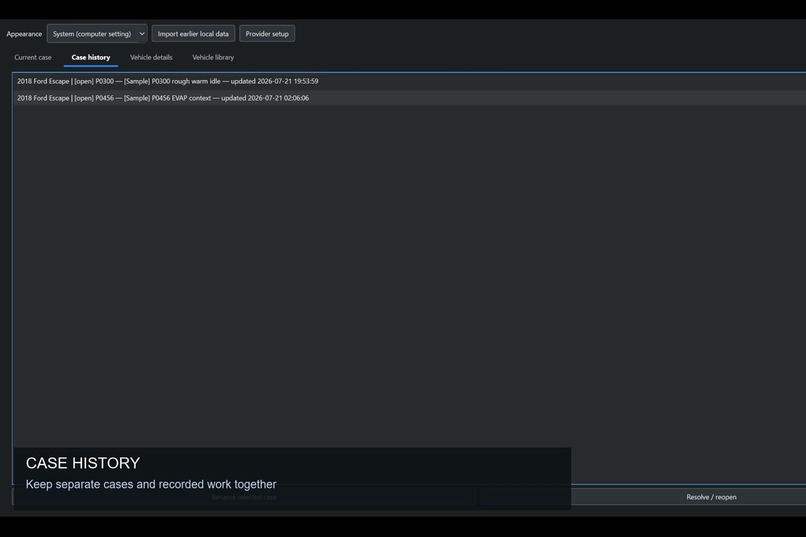Viewport: 806px width, 537px height.
Task: Switch to the Current case tab
Action: pos(33,58)
